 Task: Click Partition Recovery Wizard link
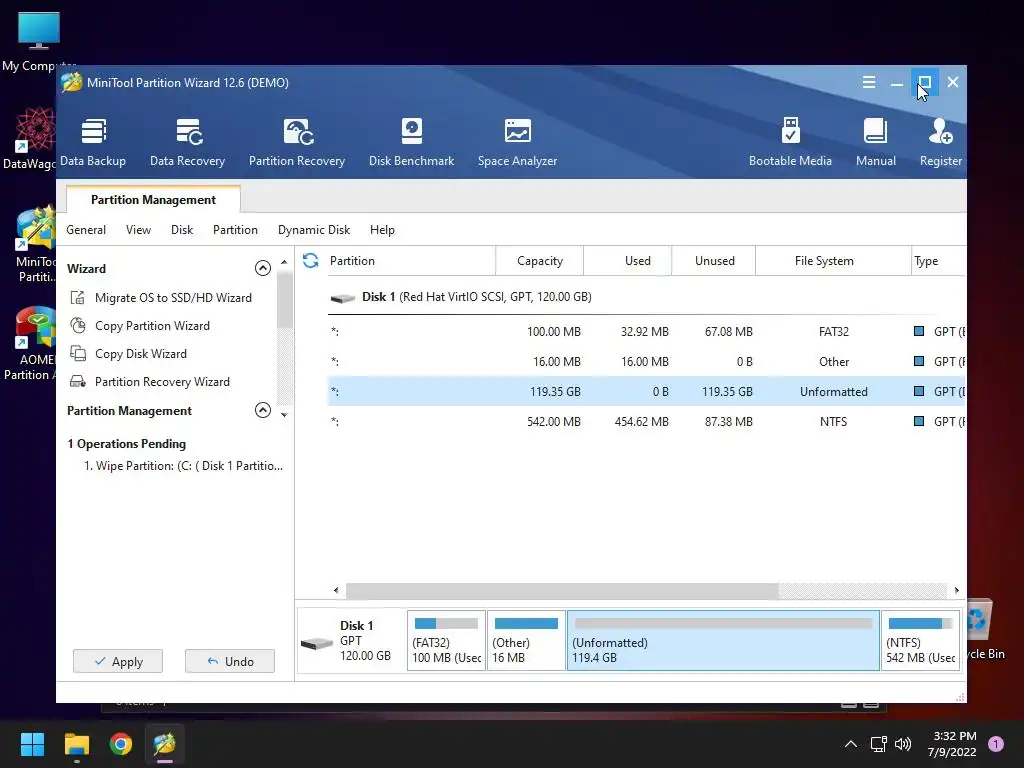pos(162,382)
